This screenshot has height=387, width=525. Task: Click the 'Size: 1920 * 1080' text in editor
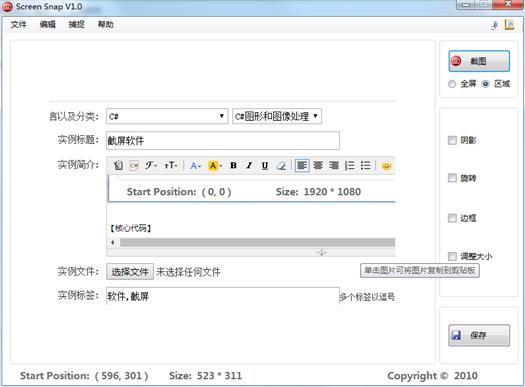coord(318,192)
